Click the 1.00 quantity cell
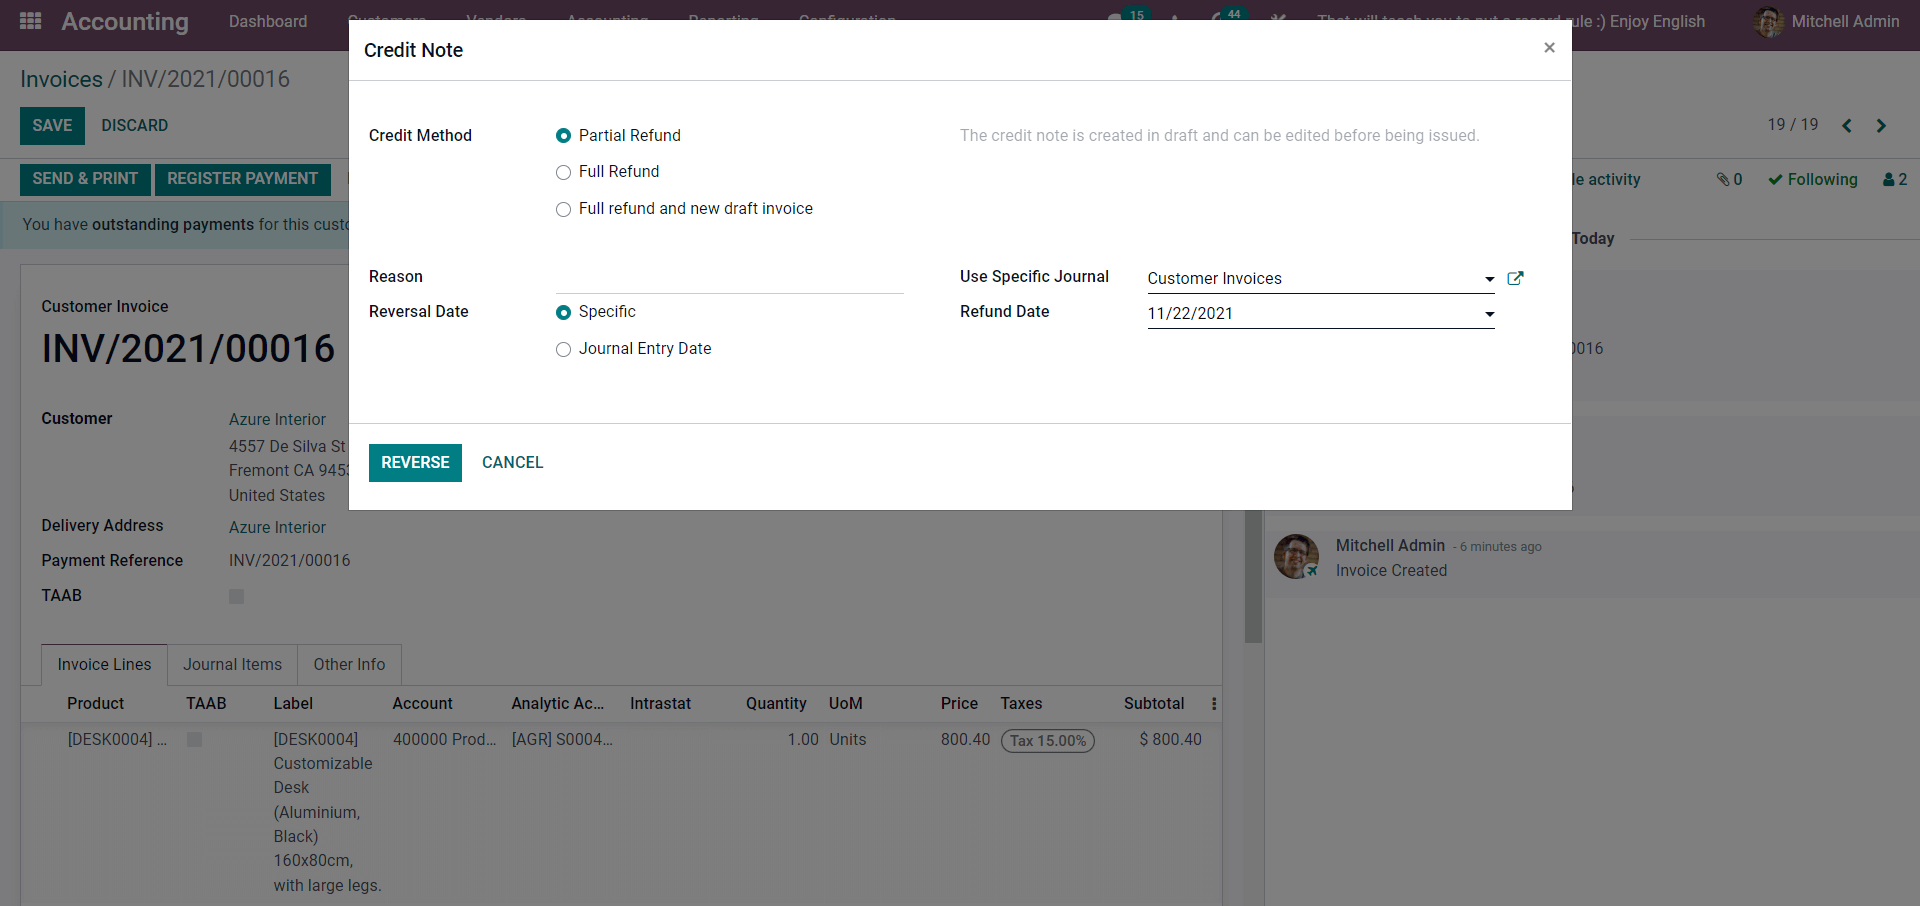The image size is (1920, 906). [802, 740]
